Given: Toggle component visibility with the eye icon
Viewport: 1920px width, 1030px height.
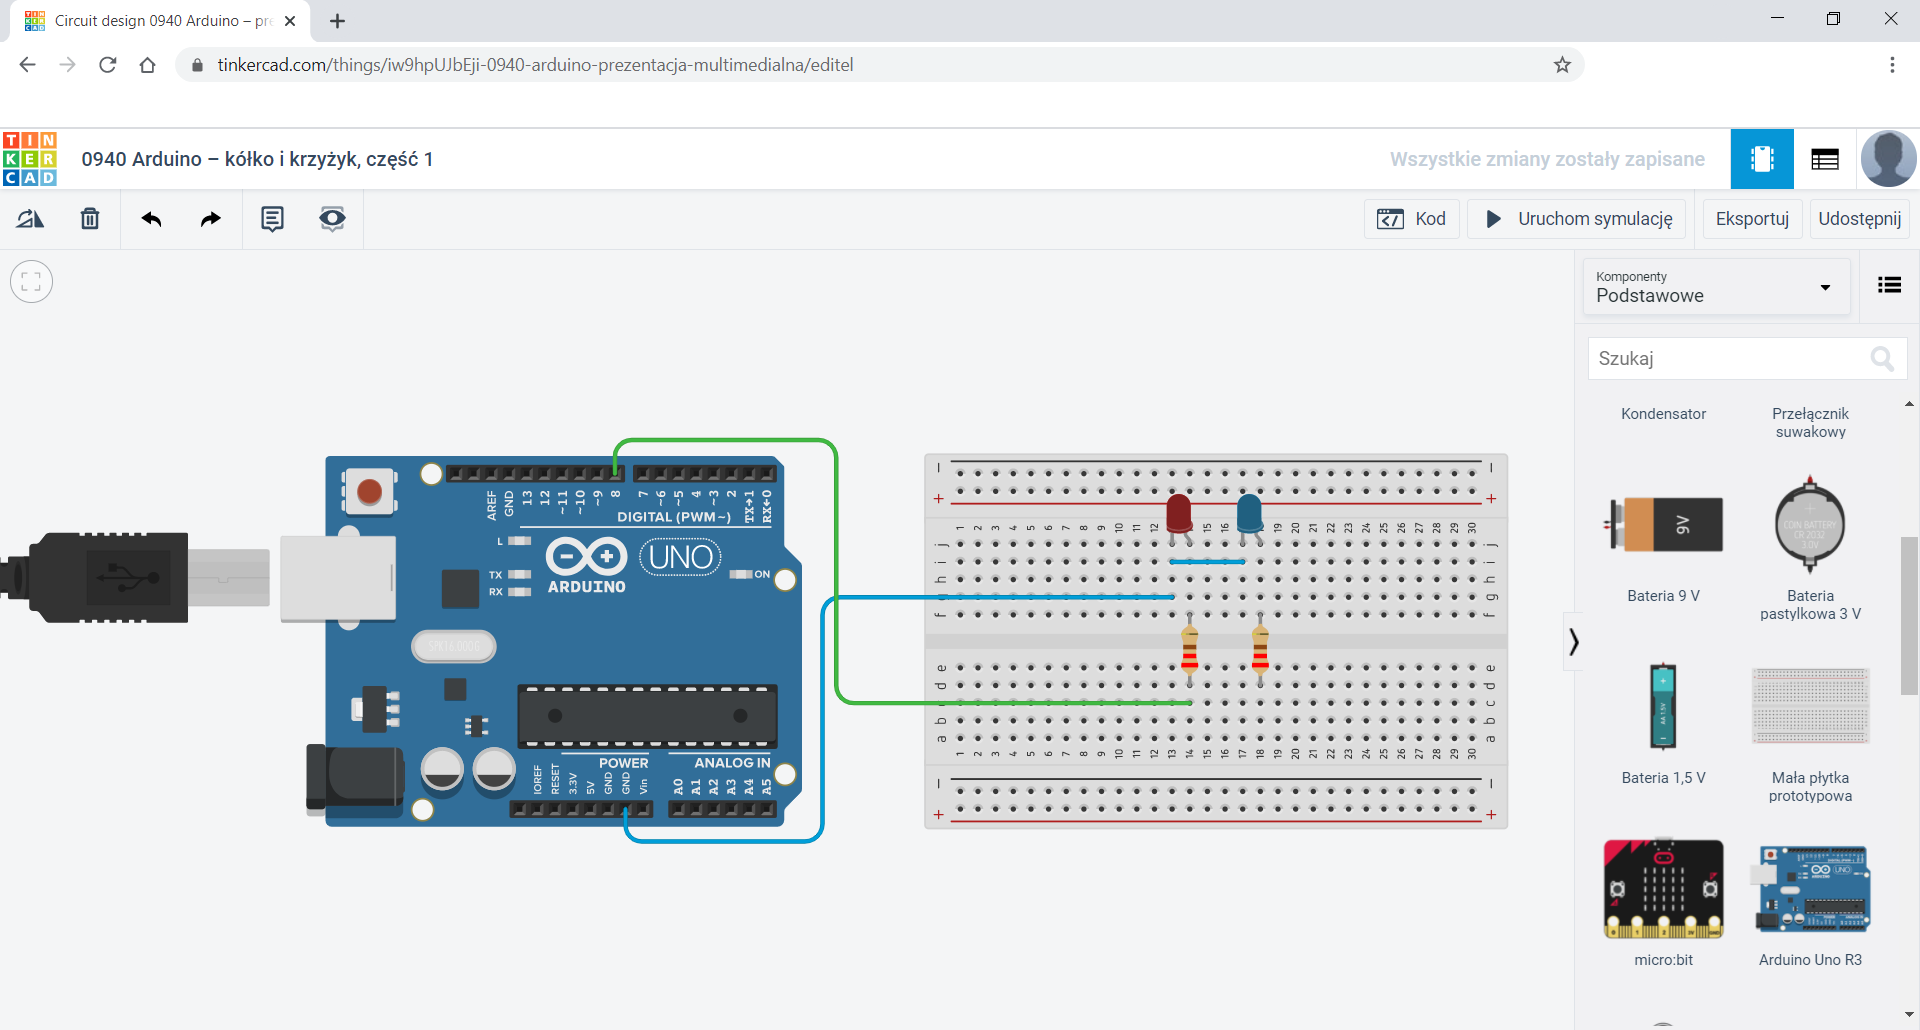Looking at the screenshot, I should pyautogui.click(x=332, y=218).
